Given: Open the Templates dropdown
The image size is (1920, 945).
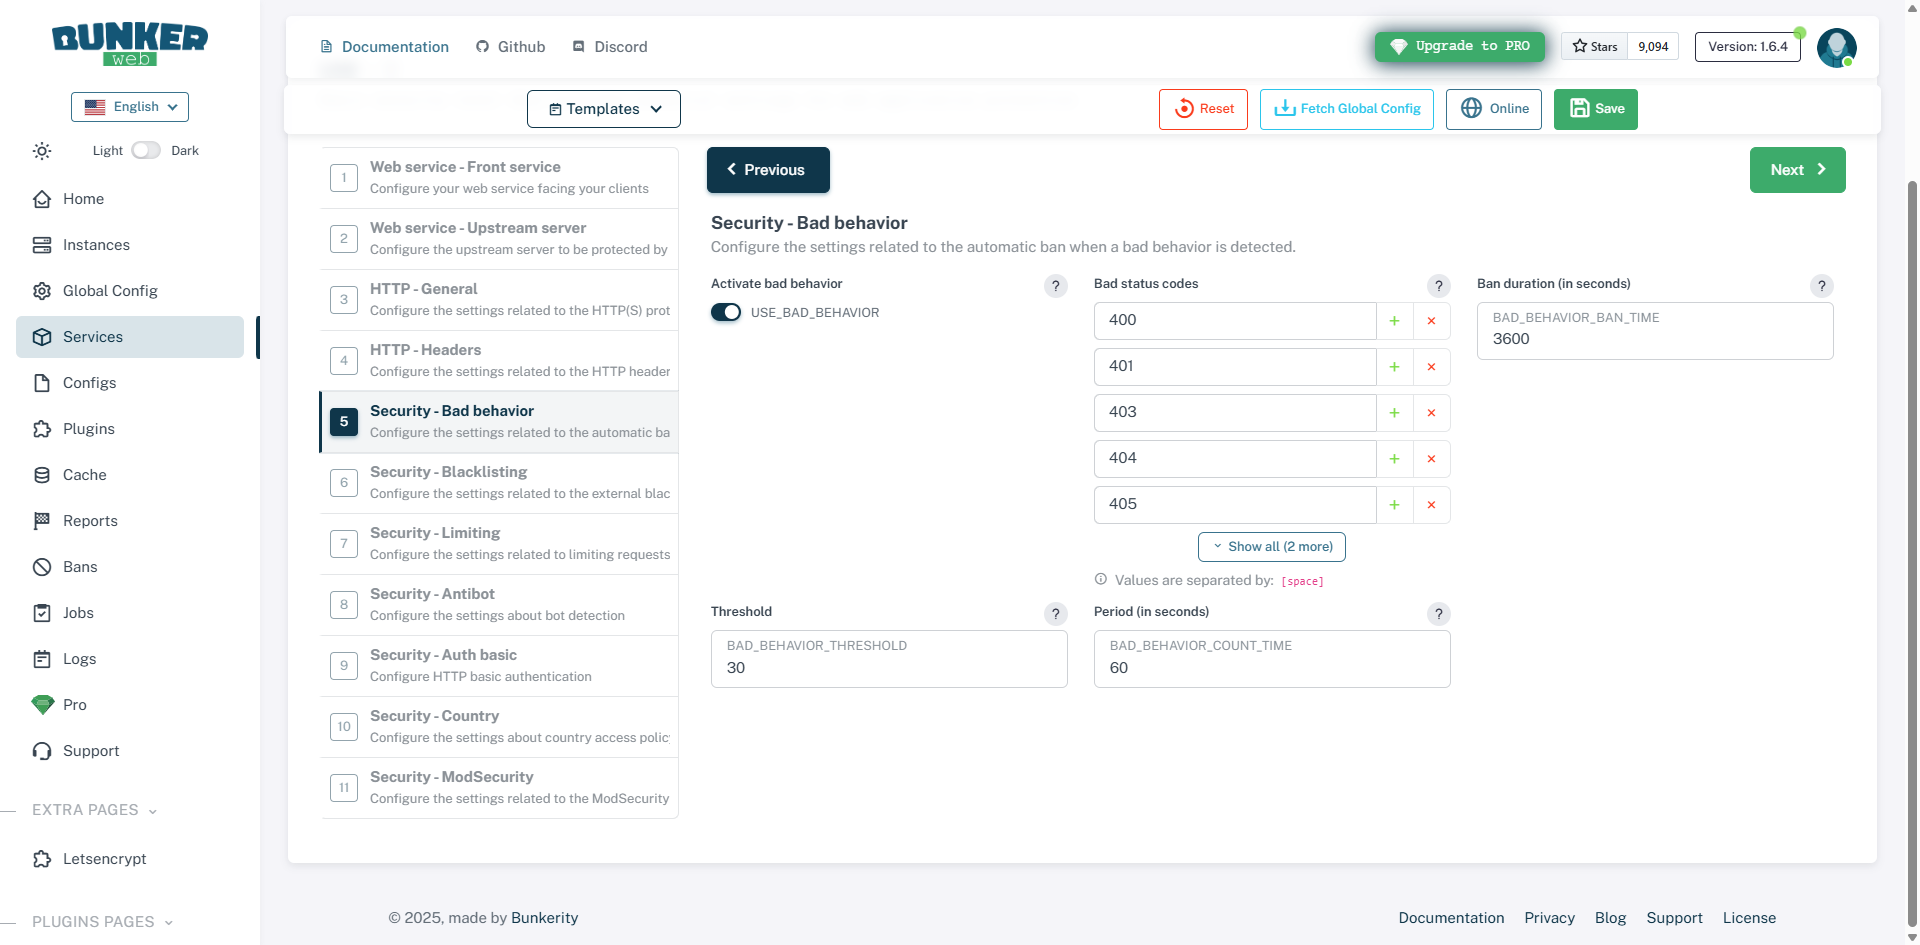Looking at the screenshot, I should click(604, 109).
